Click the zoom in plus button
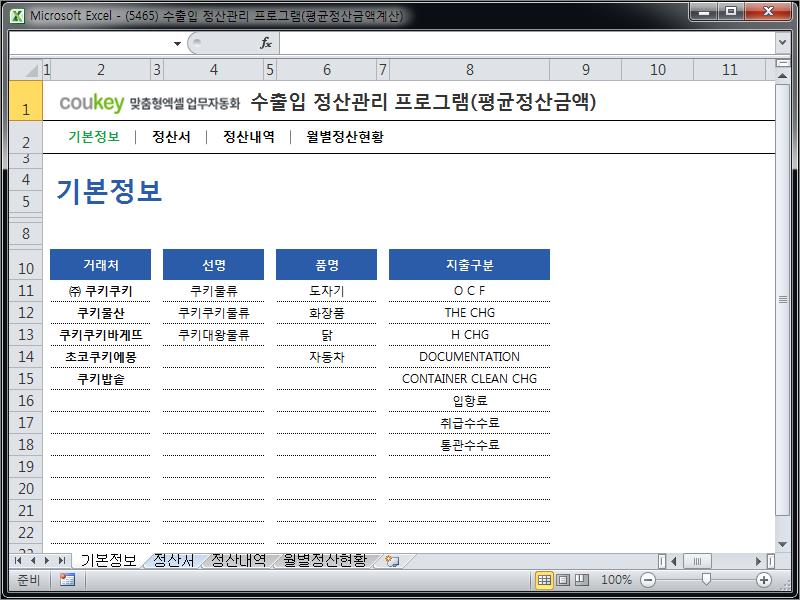The image size is (800, 600). tap(763, 580)
